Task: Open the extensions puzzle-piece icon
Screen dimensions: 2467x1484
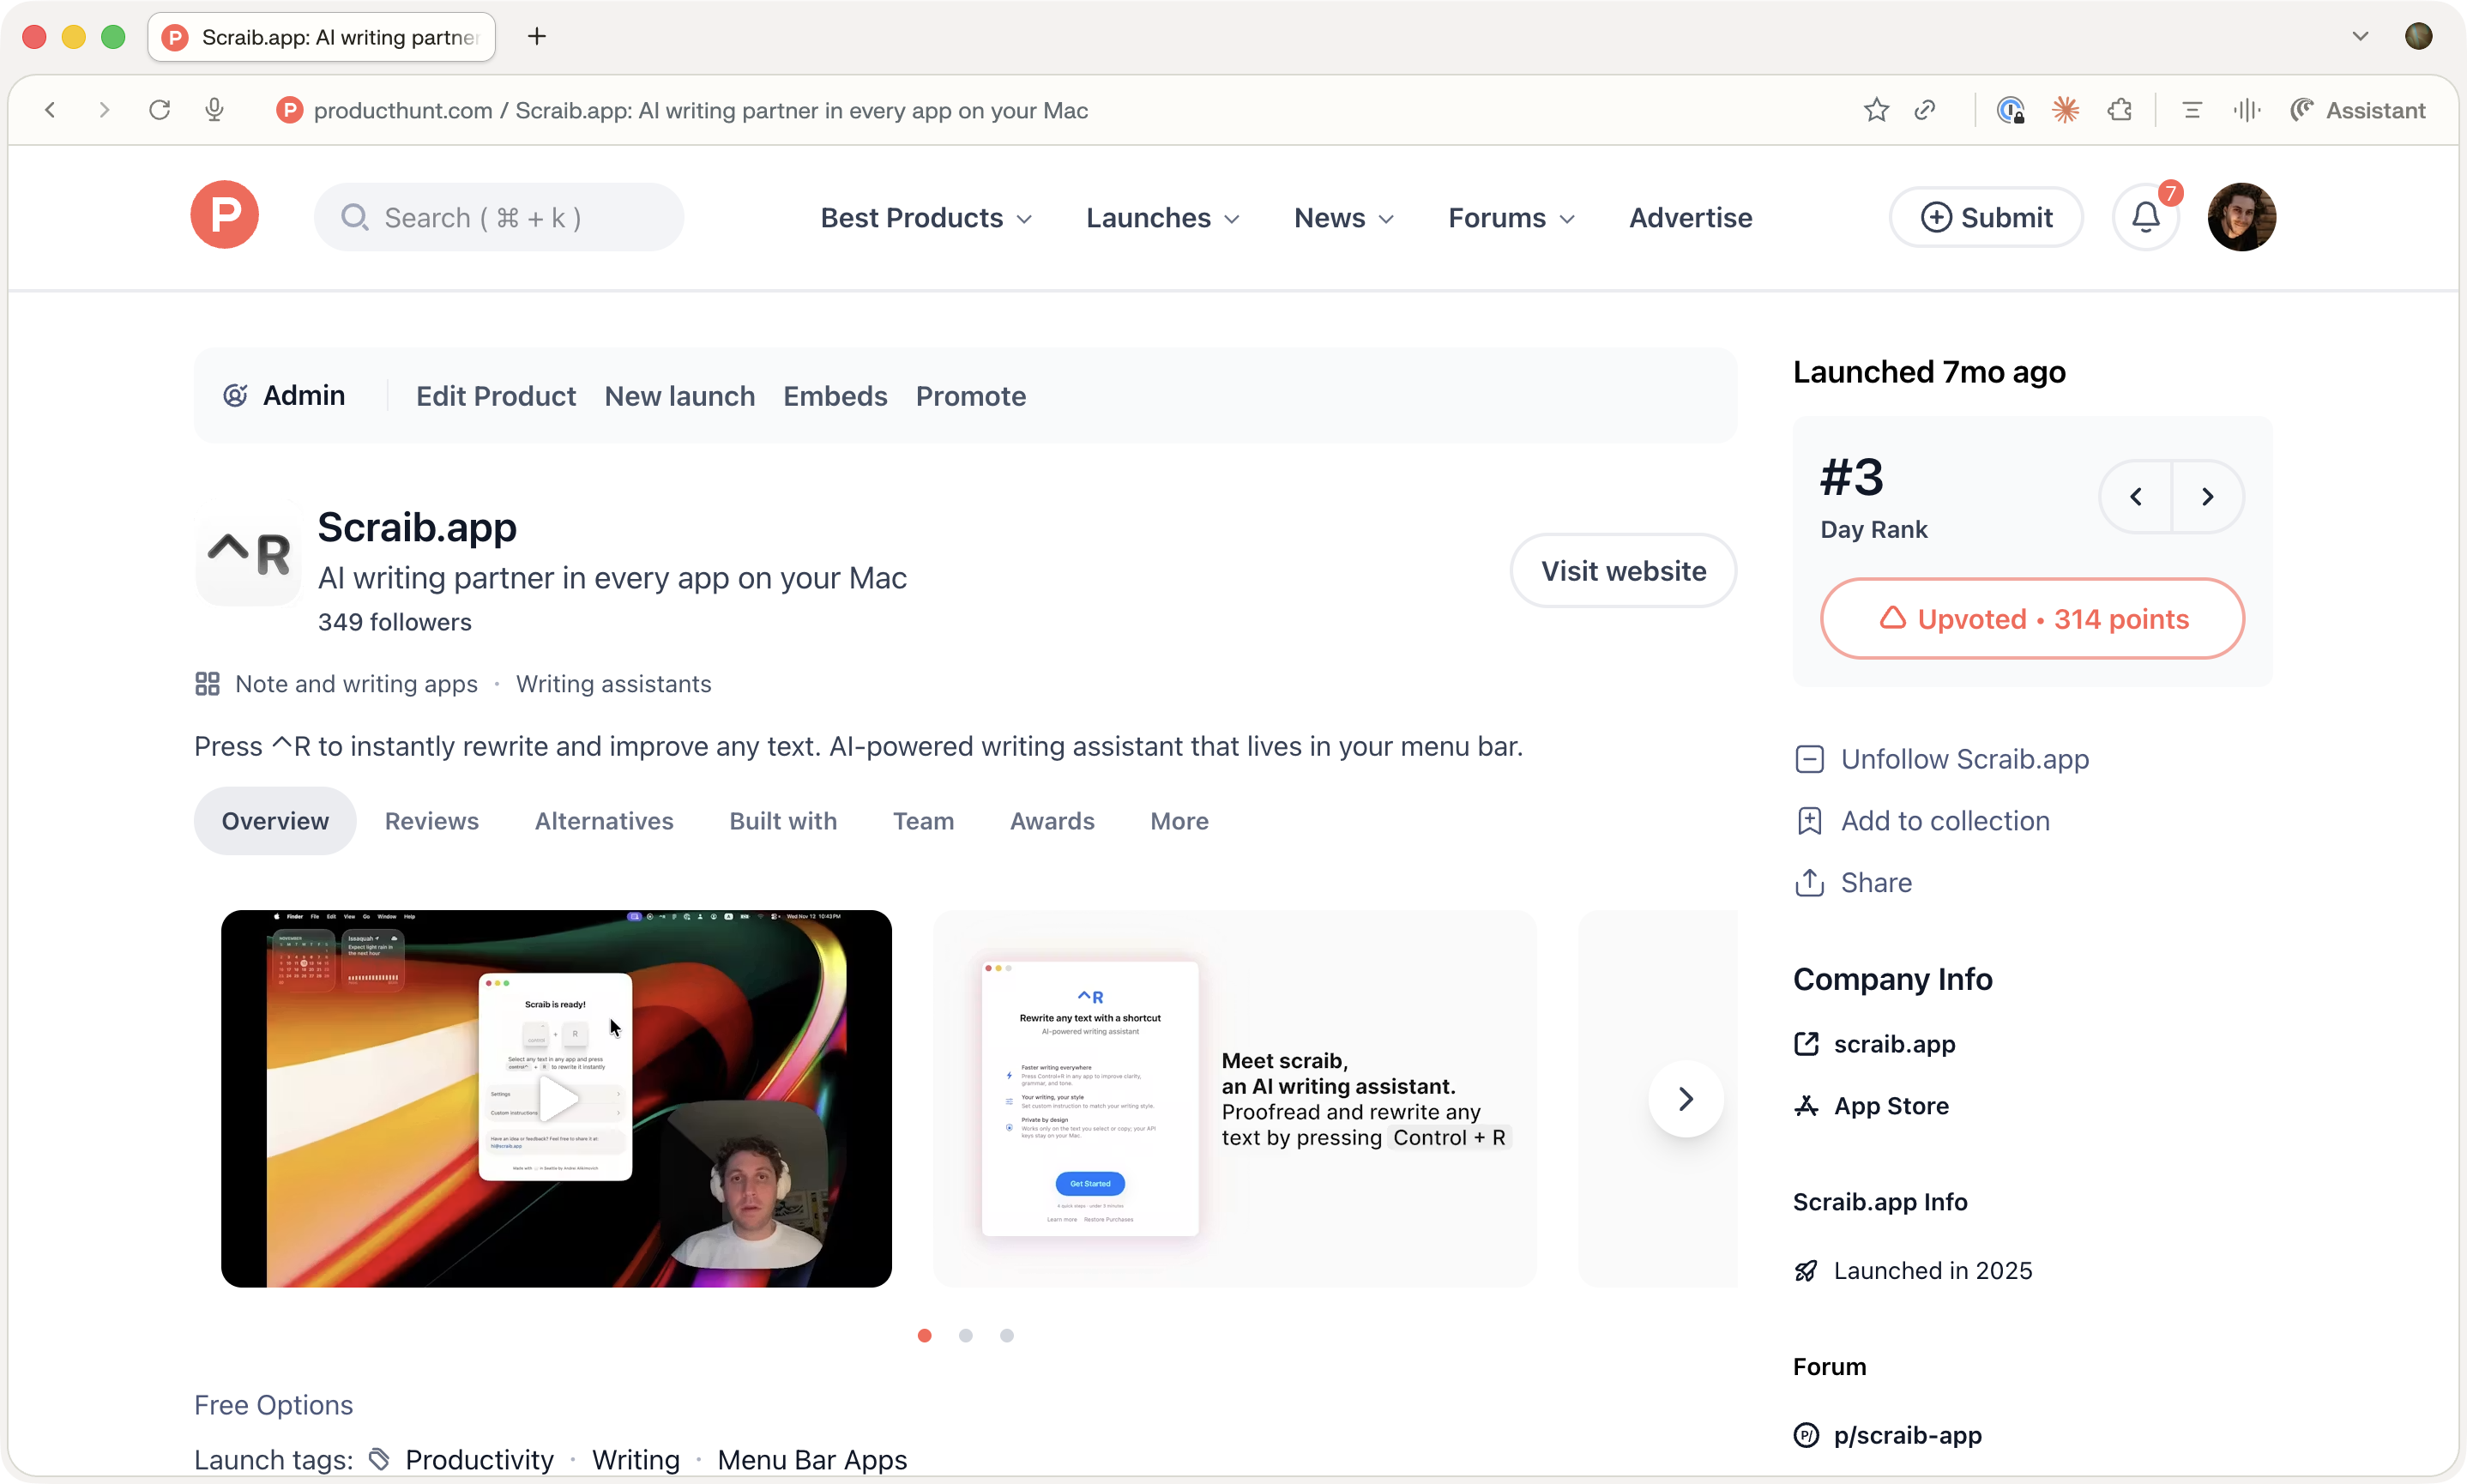Action: pyautogui.click(x=2120, y=110)
